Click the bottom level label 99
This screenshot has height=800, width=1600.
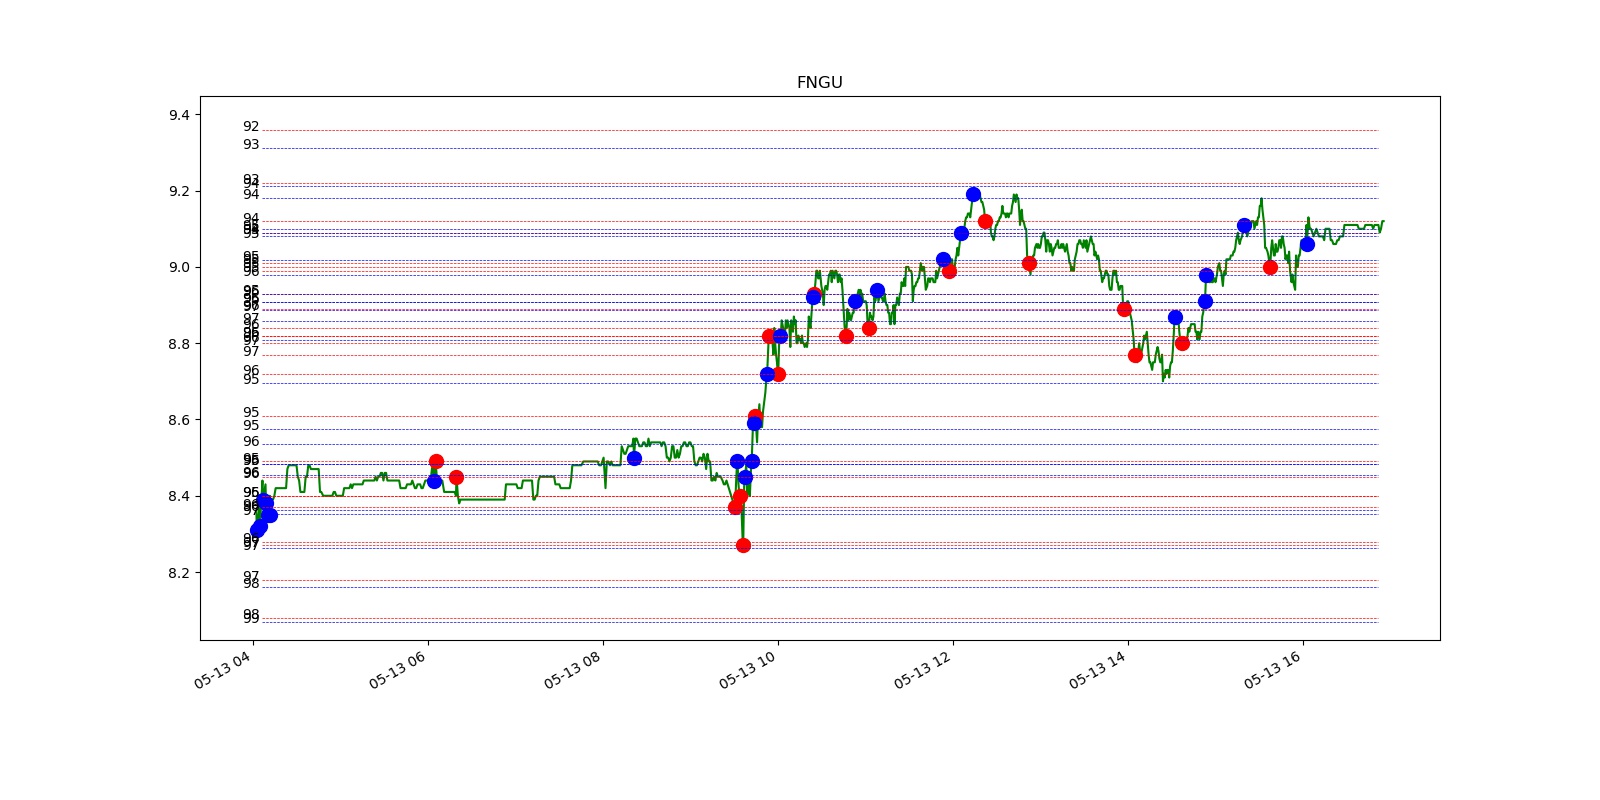(x=251, y=619)
